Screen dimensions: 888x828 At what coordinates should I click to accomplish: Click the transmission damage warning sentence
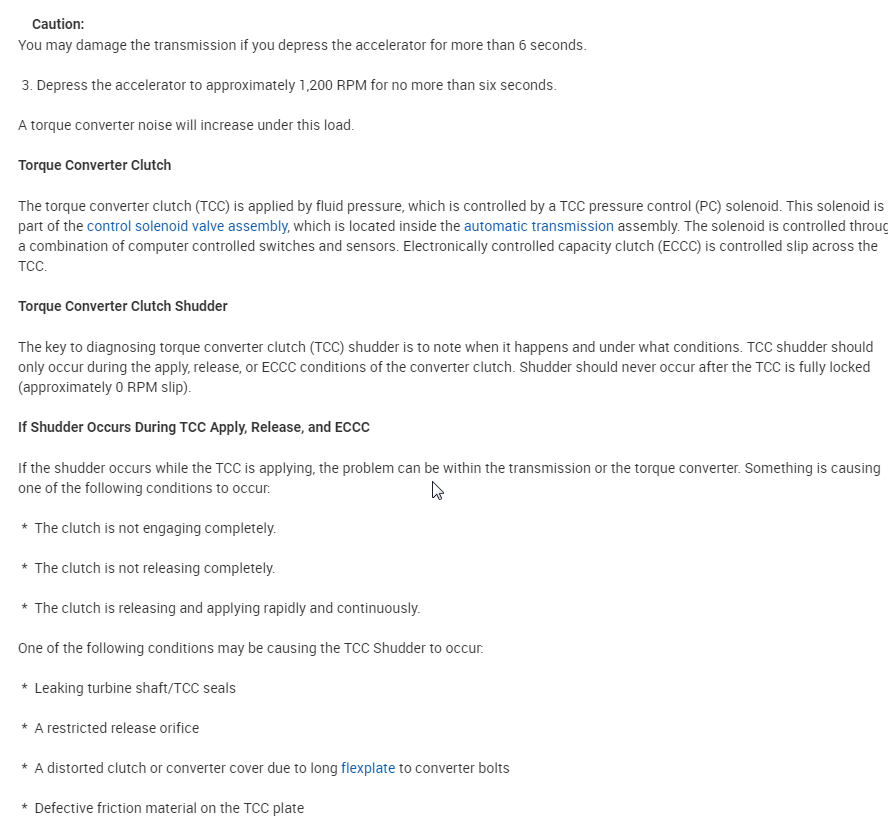301,45
